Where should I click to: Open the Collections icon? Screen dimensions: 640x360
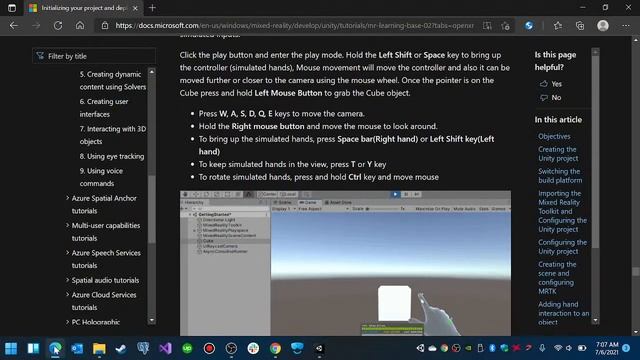click(580, 25)
